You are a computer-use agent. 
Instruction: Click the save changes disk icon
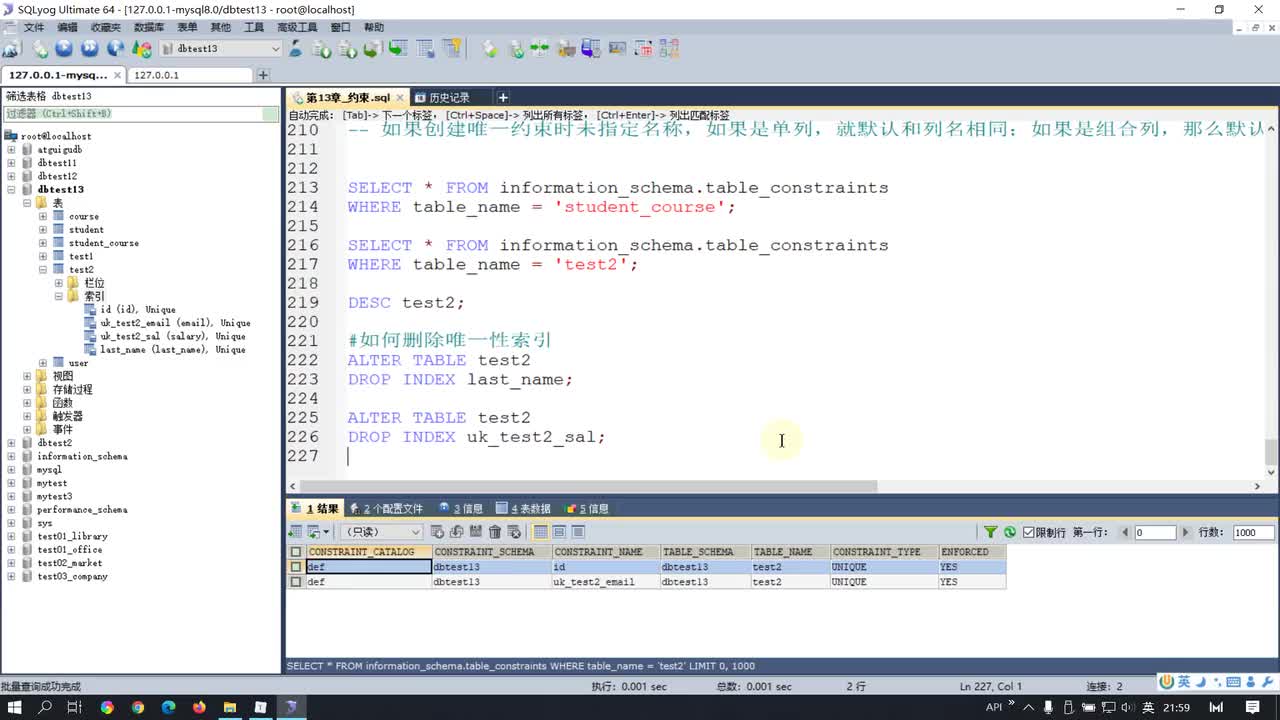[476, 532]
